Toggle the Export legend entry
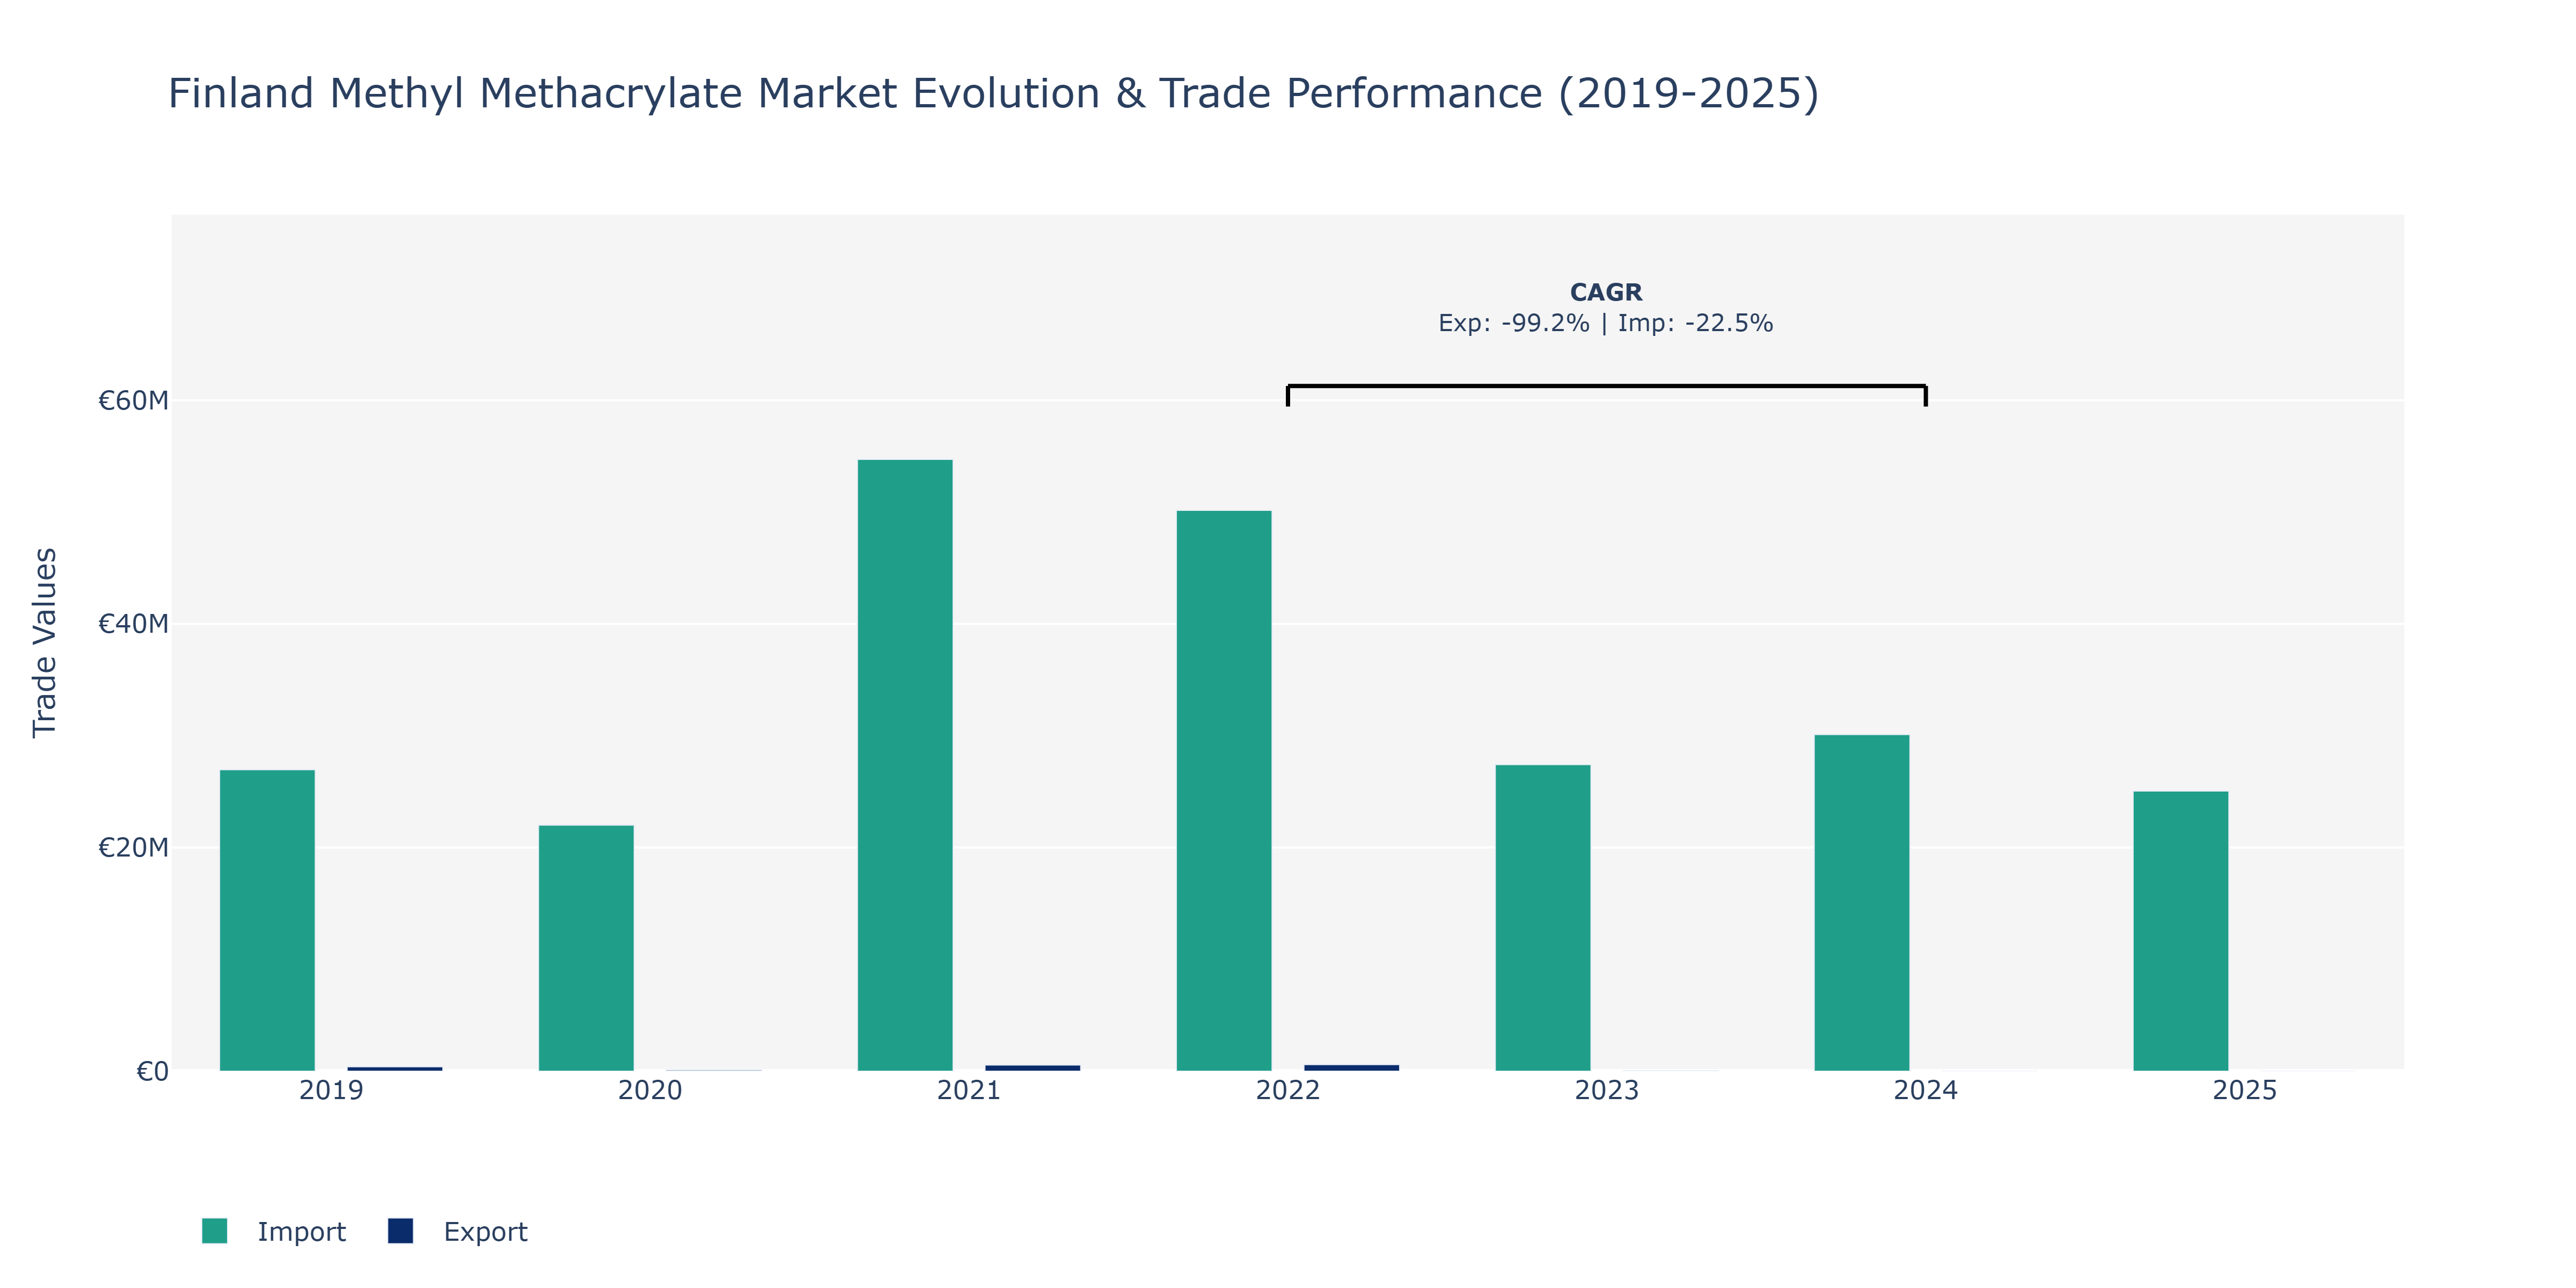The height and width of the screenshot is (1288, 2576). (x=458, y=1231)
